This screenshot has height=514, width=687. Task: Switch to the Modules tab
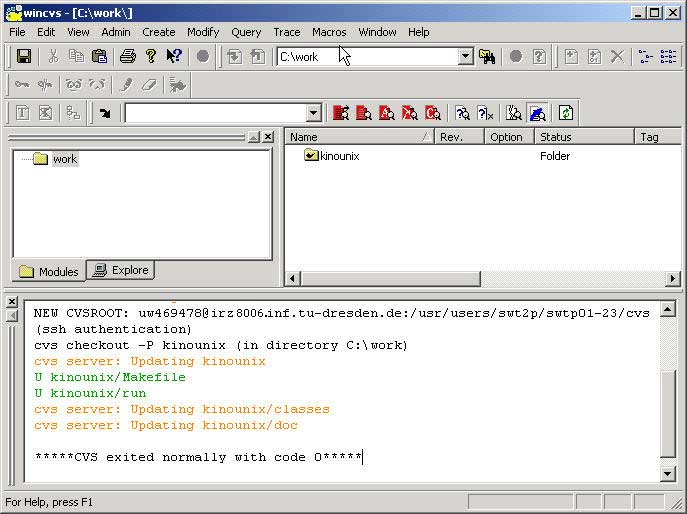click(48, 271)
